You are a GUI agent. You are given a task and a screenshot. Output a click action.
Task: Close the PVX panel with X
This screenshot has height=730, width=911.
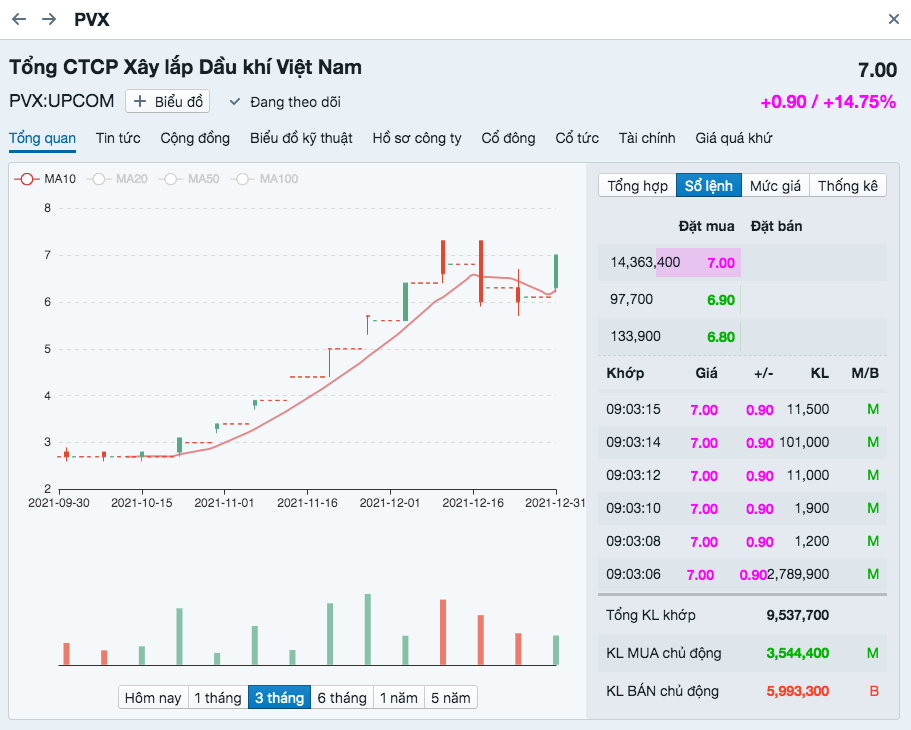(894, 19)
